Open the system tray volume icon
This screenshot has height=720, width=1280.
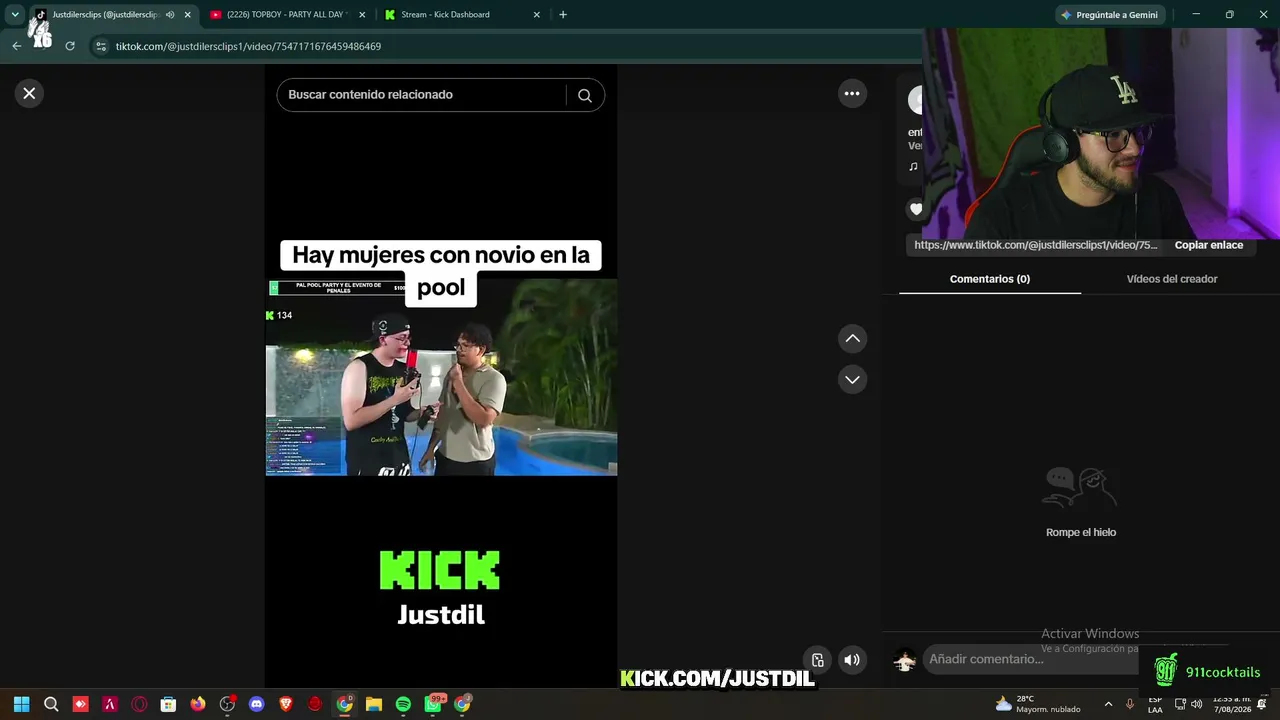point(1197,704)
